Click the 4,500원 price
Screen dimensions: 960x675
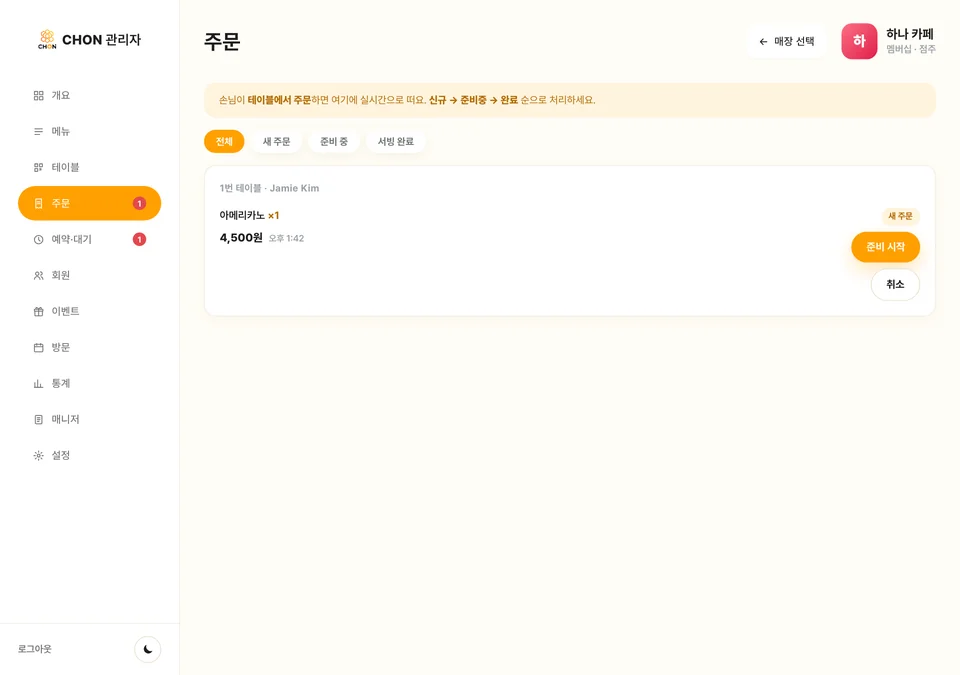pyautogui.click(x=241, y=238)
